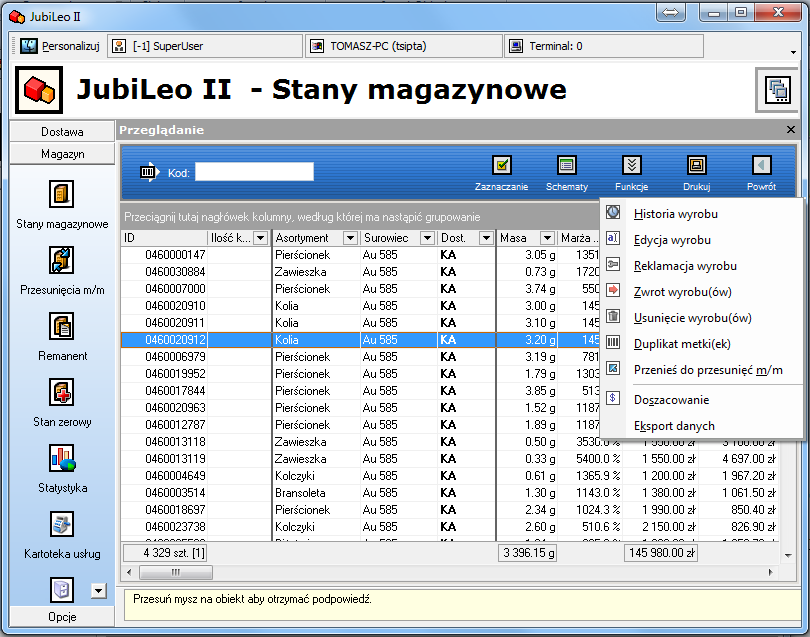Viewport: 810px width, 637px height.
Task: Open Stan zerowy sidebar icon
Action: [61, 392]
